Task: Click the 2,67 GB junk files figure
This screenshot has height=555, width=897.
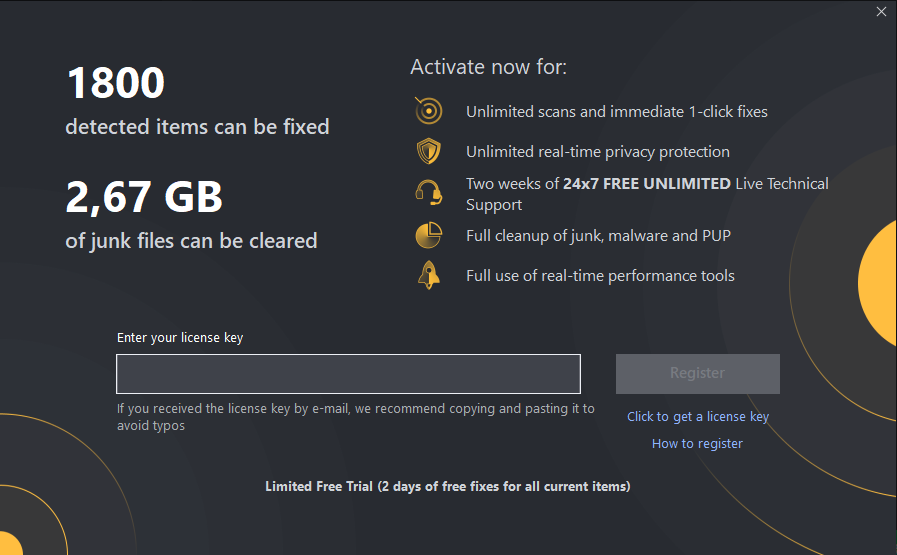Action: (144, 197)
